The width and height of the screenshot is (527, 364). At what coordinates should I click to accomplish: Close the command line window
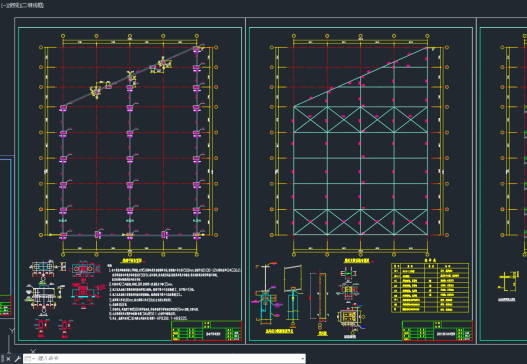tap(8, 359)
